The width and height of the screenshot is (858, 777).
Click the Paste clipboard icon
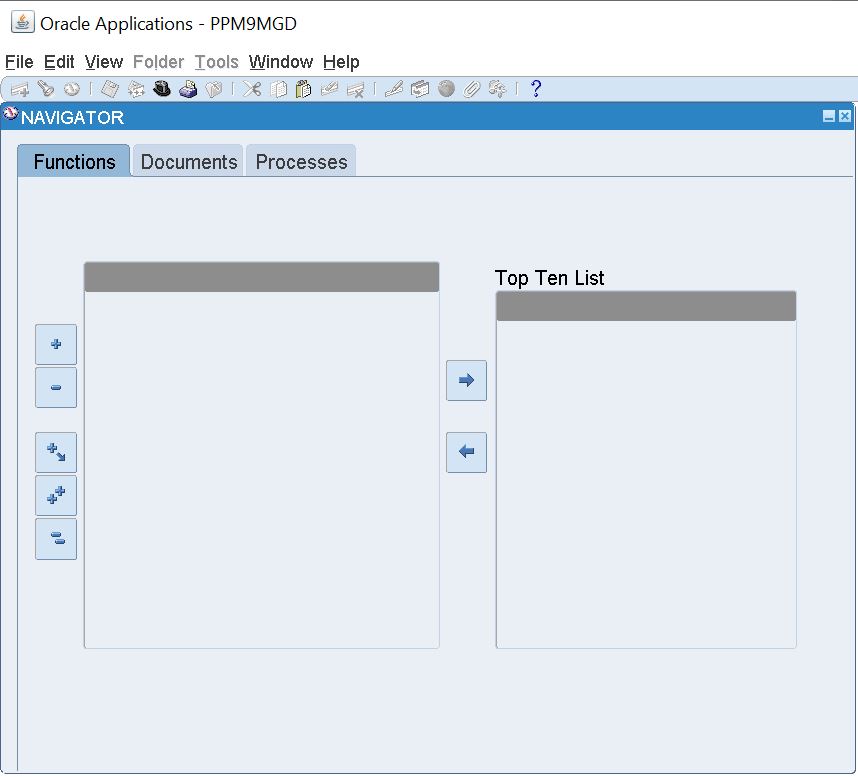point(303,89)
